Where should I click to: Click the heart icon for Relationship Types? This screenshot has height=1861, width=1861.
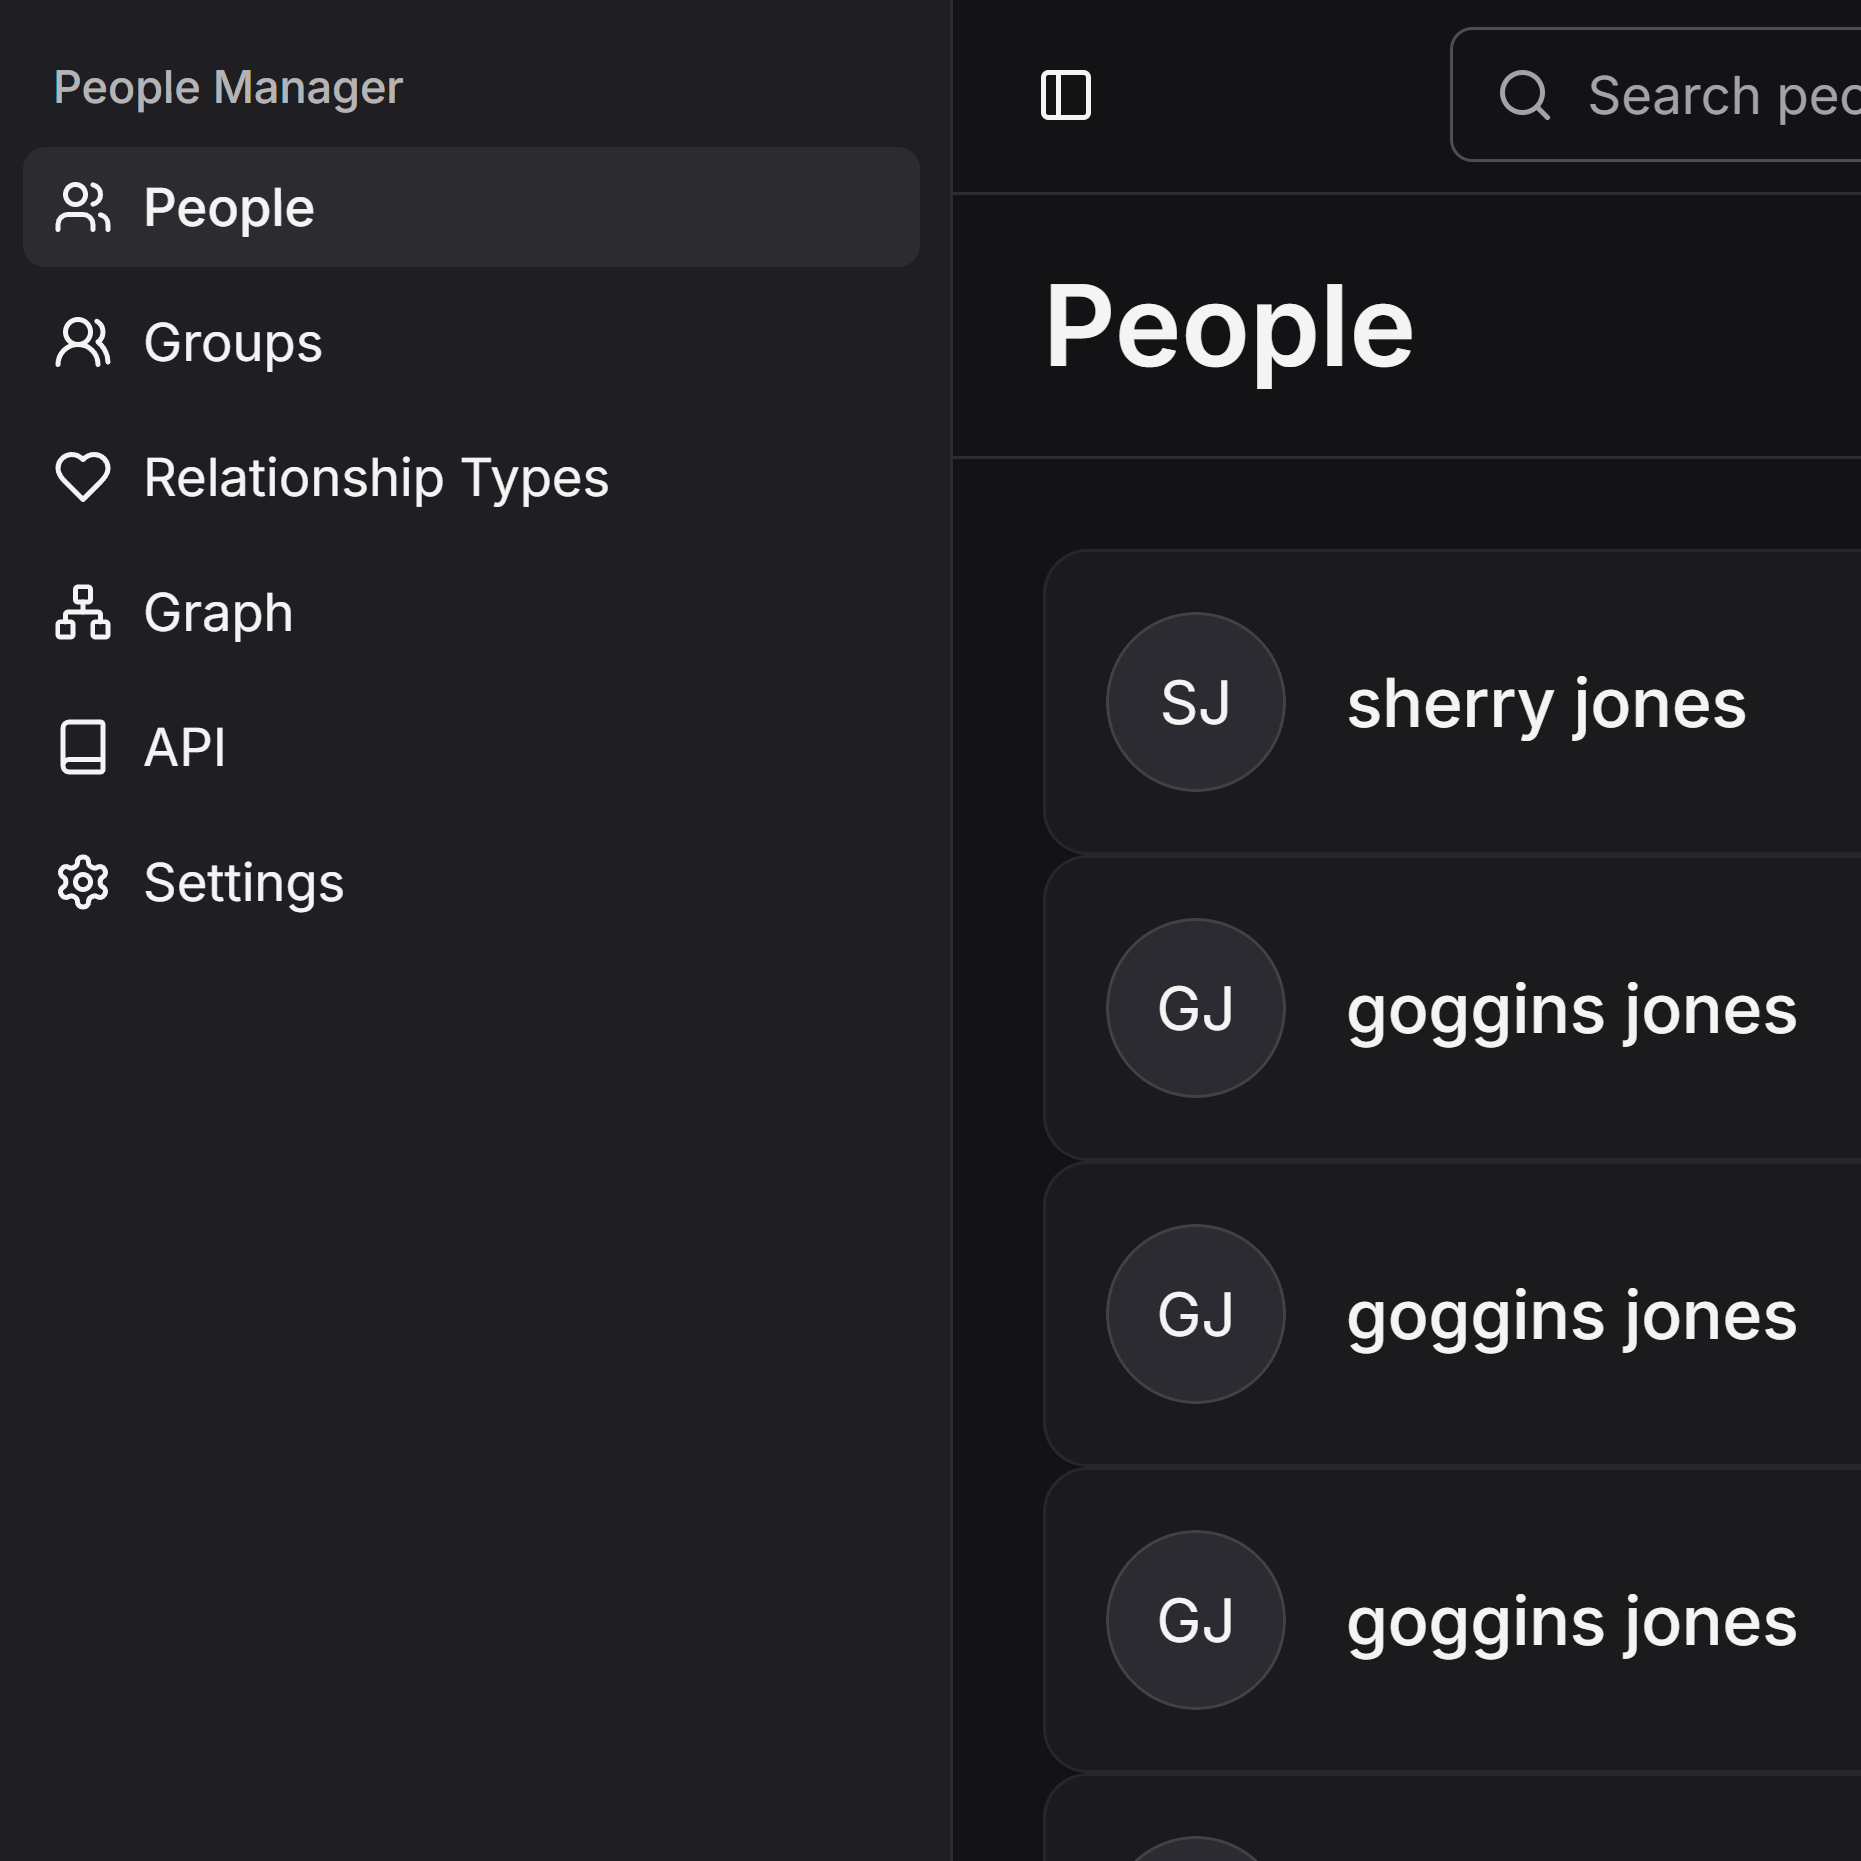pos(83,477)
